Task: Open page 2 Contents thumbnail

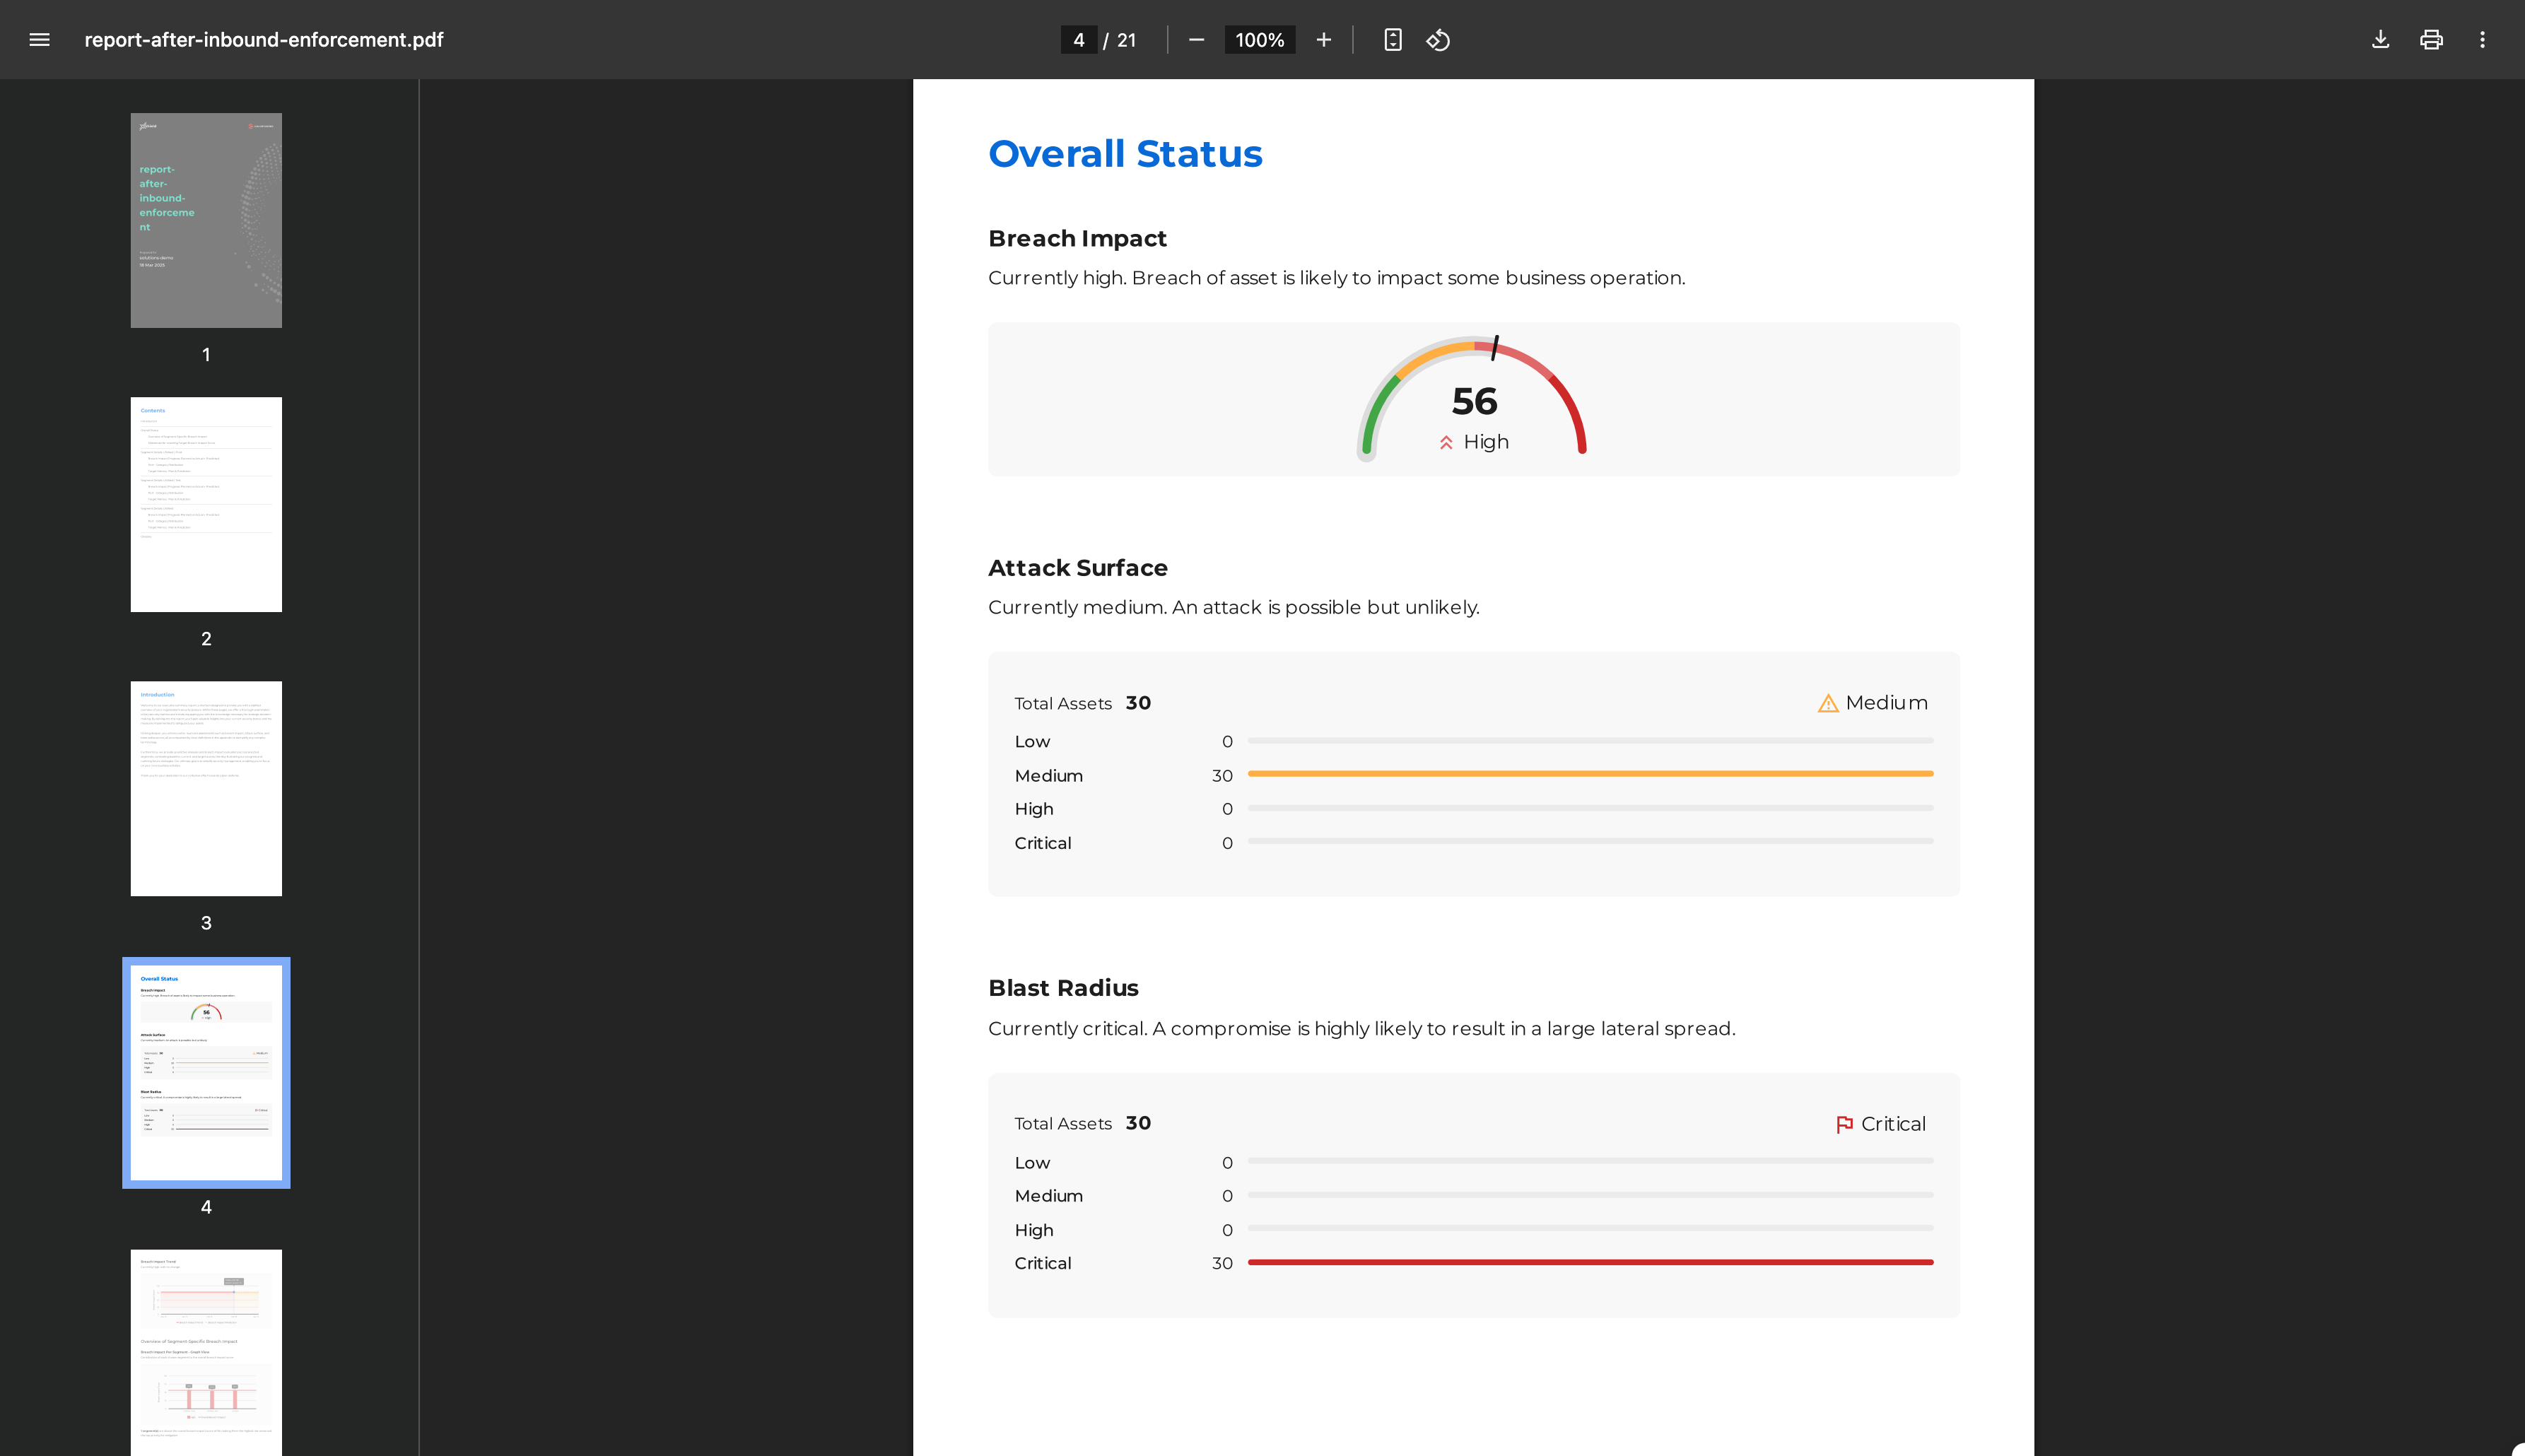Action: coord(206,504)
